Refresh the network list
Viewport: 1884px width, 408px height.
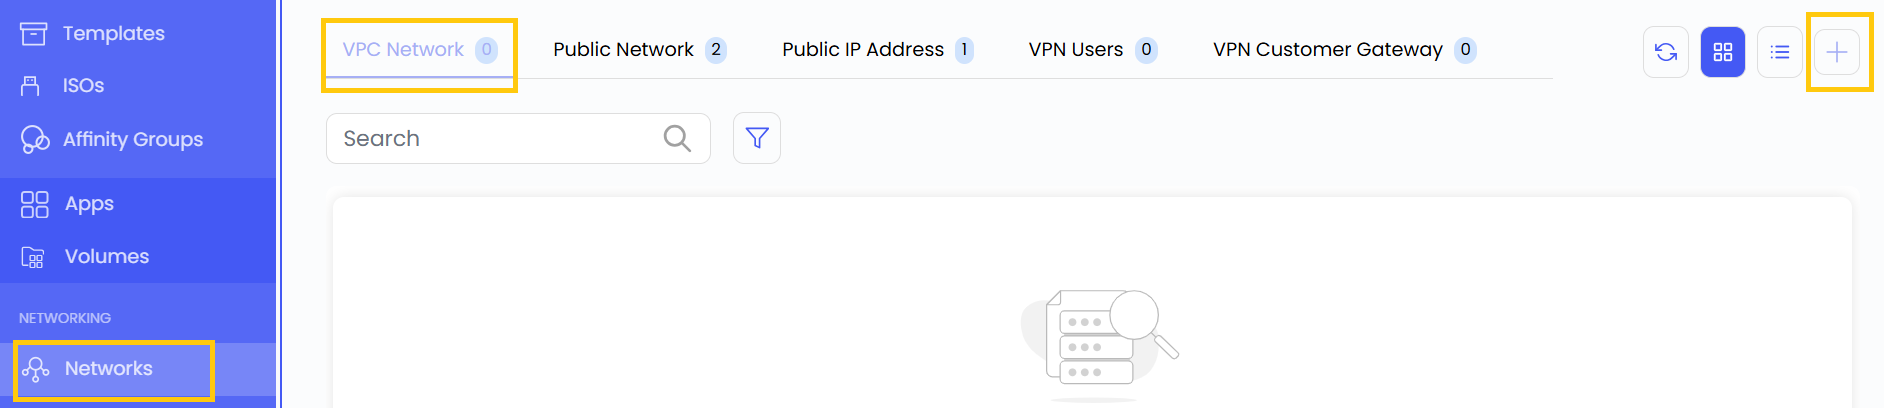[x=1666, y=52]
